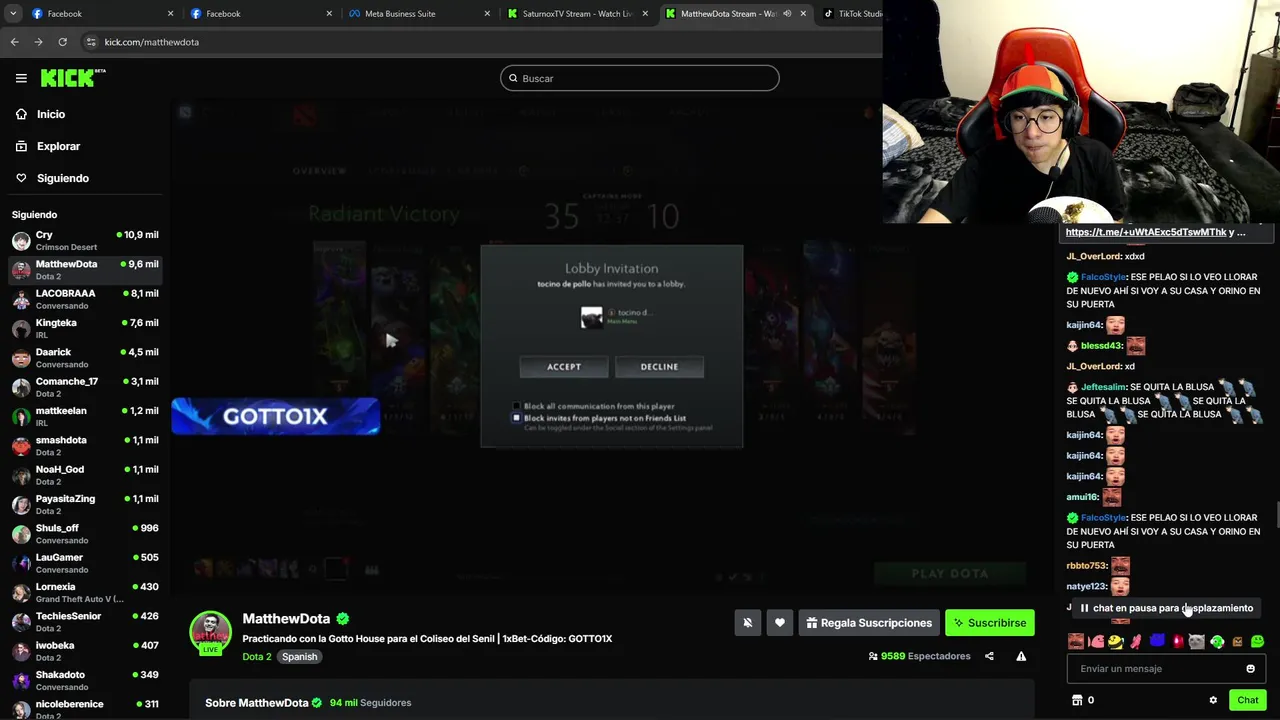Insert the green smiling blob emote

1258,642
